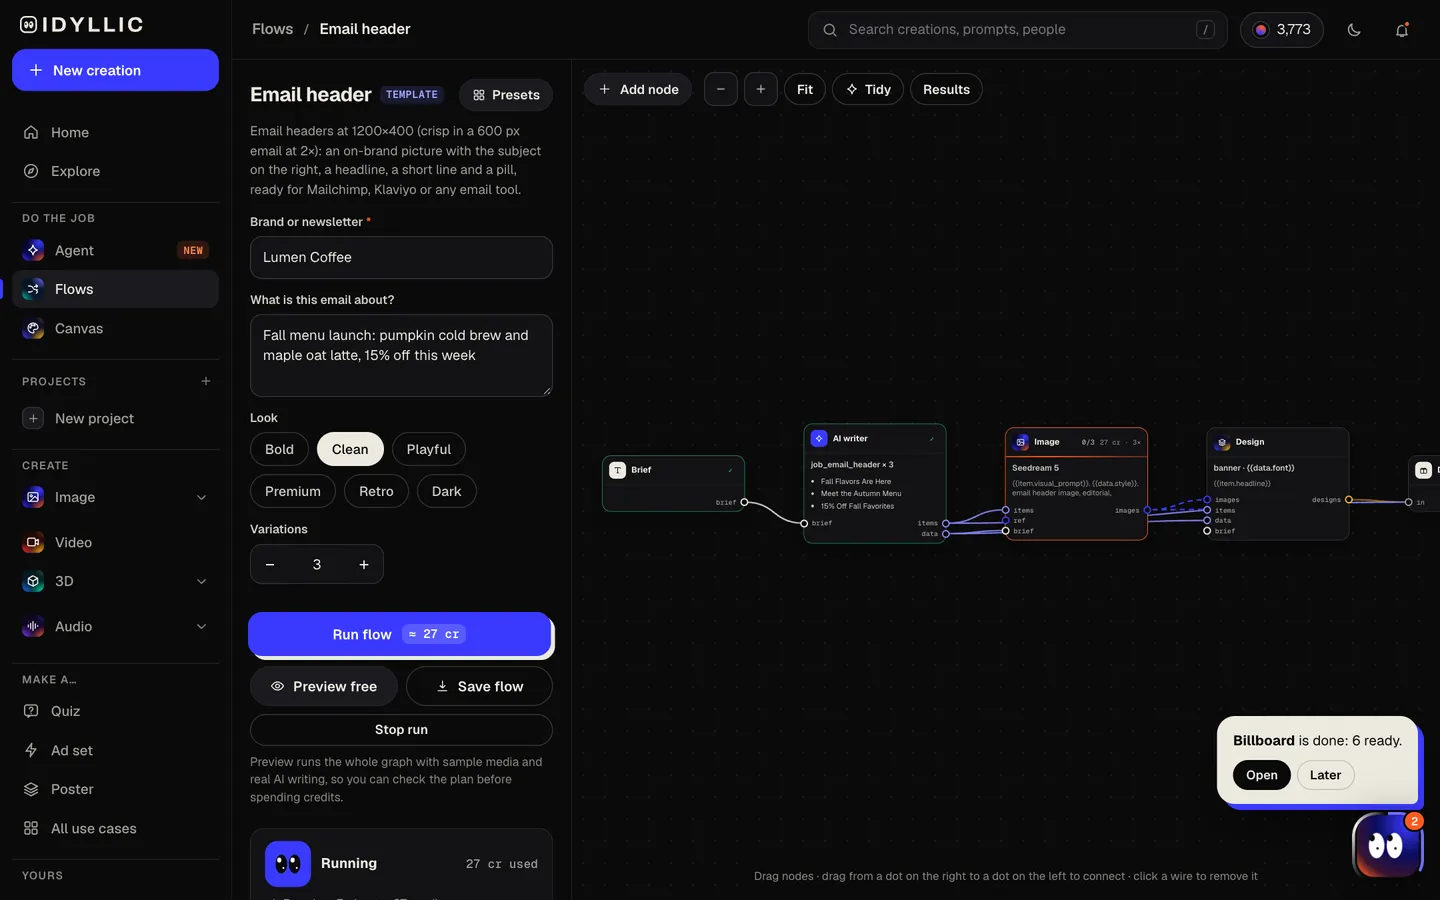Open Ad set use case
Image resolution: width=1440 pixels, height=900 pixels.
pos(115,750)
